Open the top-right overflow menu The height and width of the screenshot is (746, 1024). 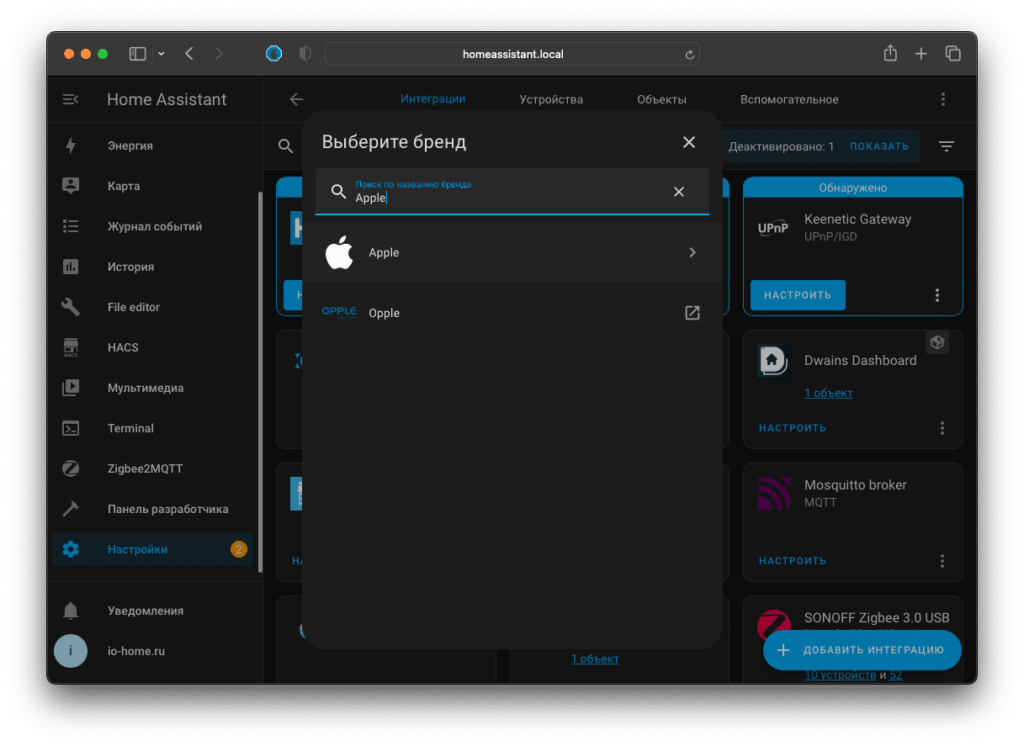(x=943, y=99)
